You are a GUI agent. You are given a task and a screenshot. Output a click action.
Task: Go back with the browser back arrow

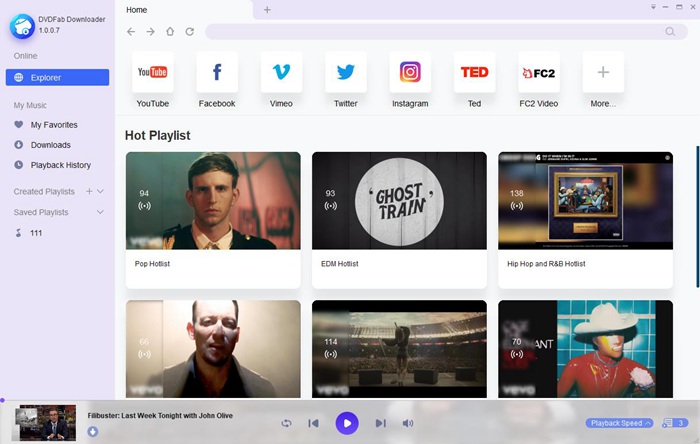pyautogui.click(x=131, y=32)
